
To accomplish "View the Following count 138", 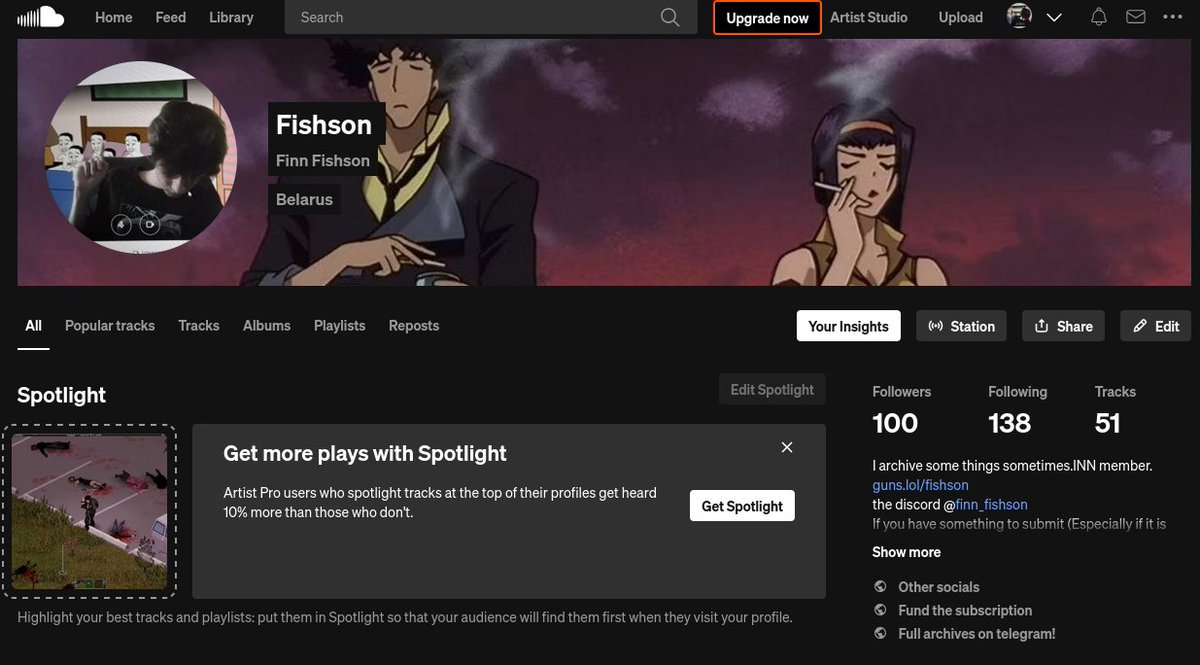I will pyautogui.click(x=1010, y=424).
